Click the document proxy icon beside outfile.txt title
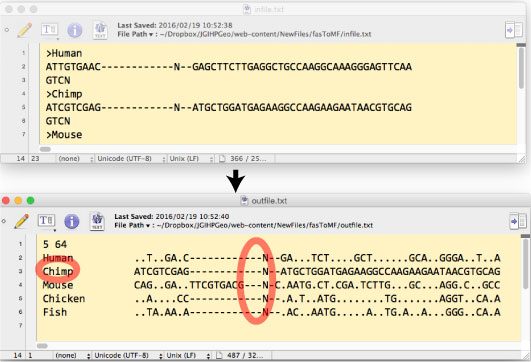 pyautogui.click(x=245, y=200)
